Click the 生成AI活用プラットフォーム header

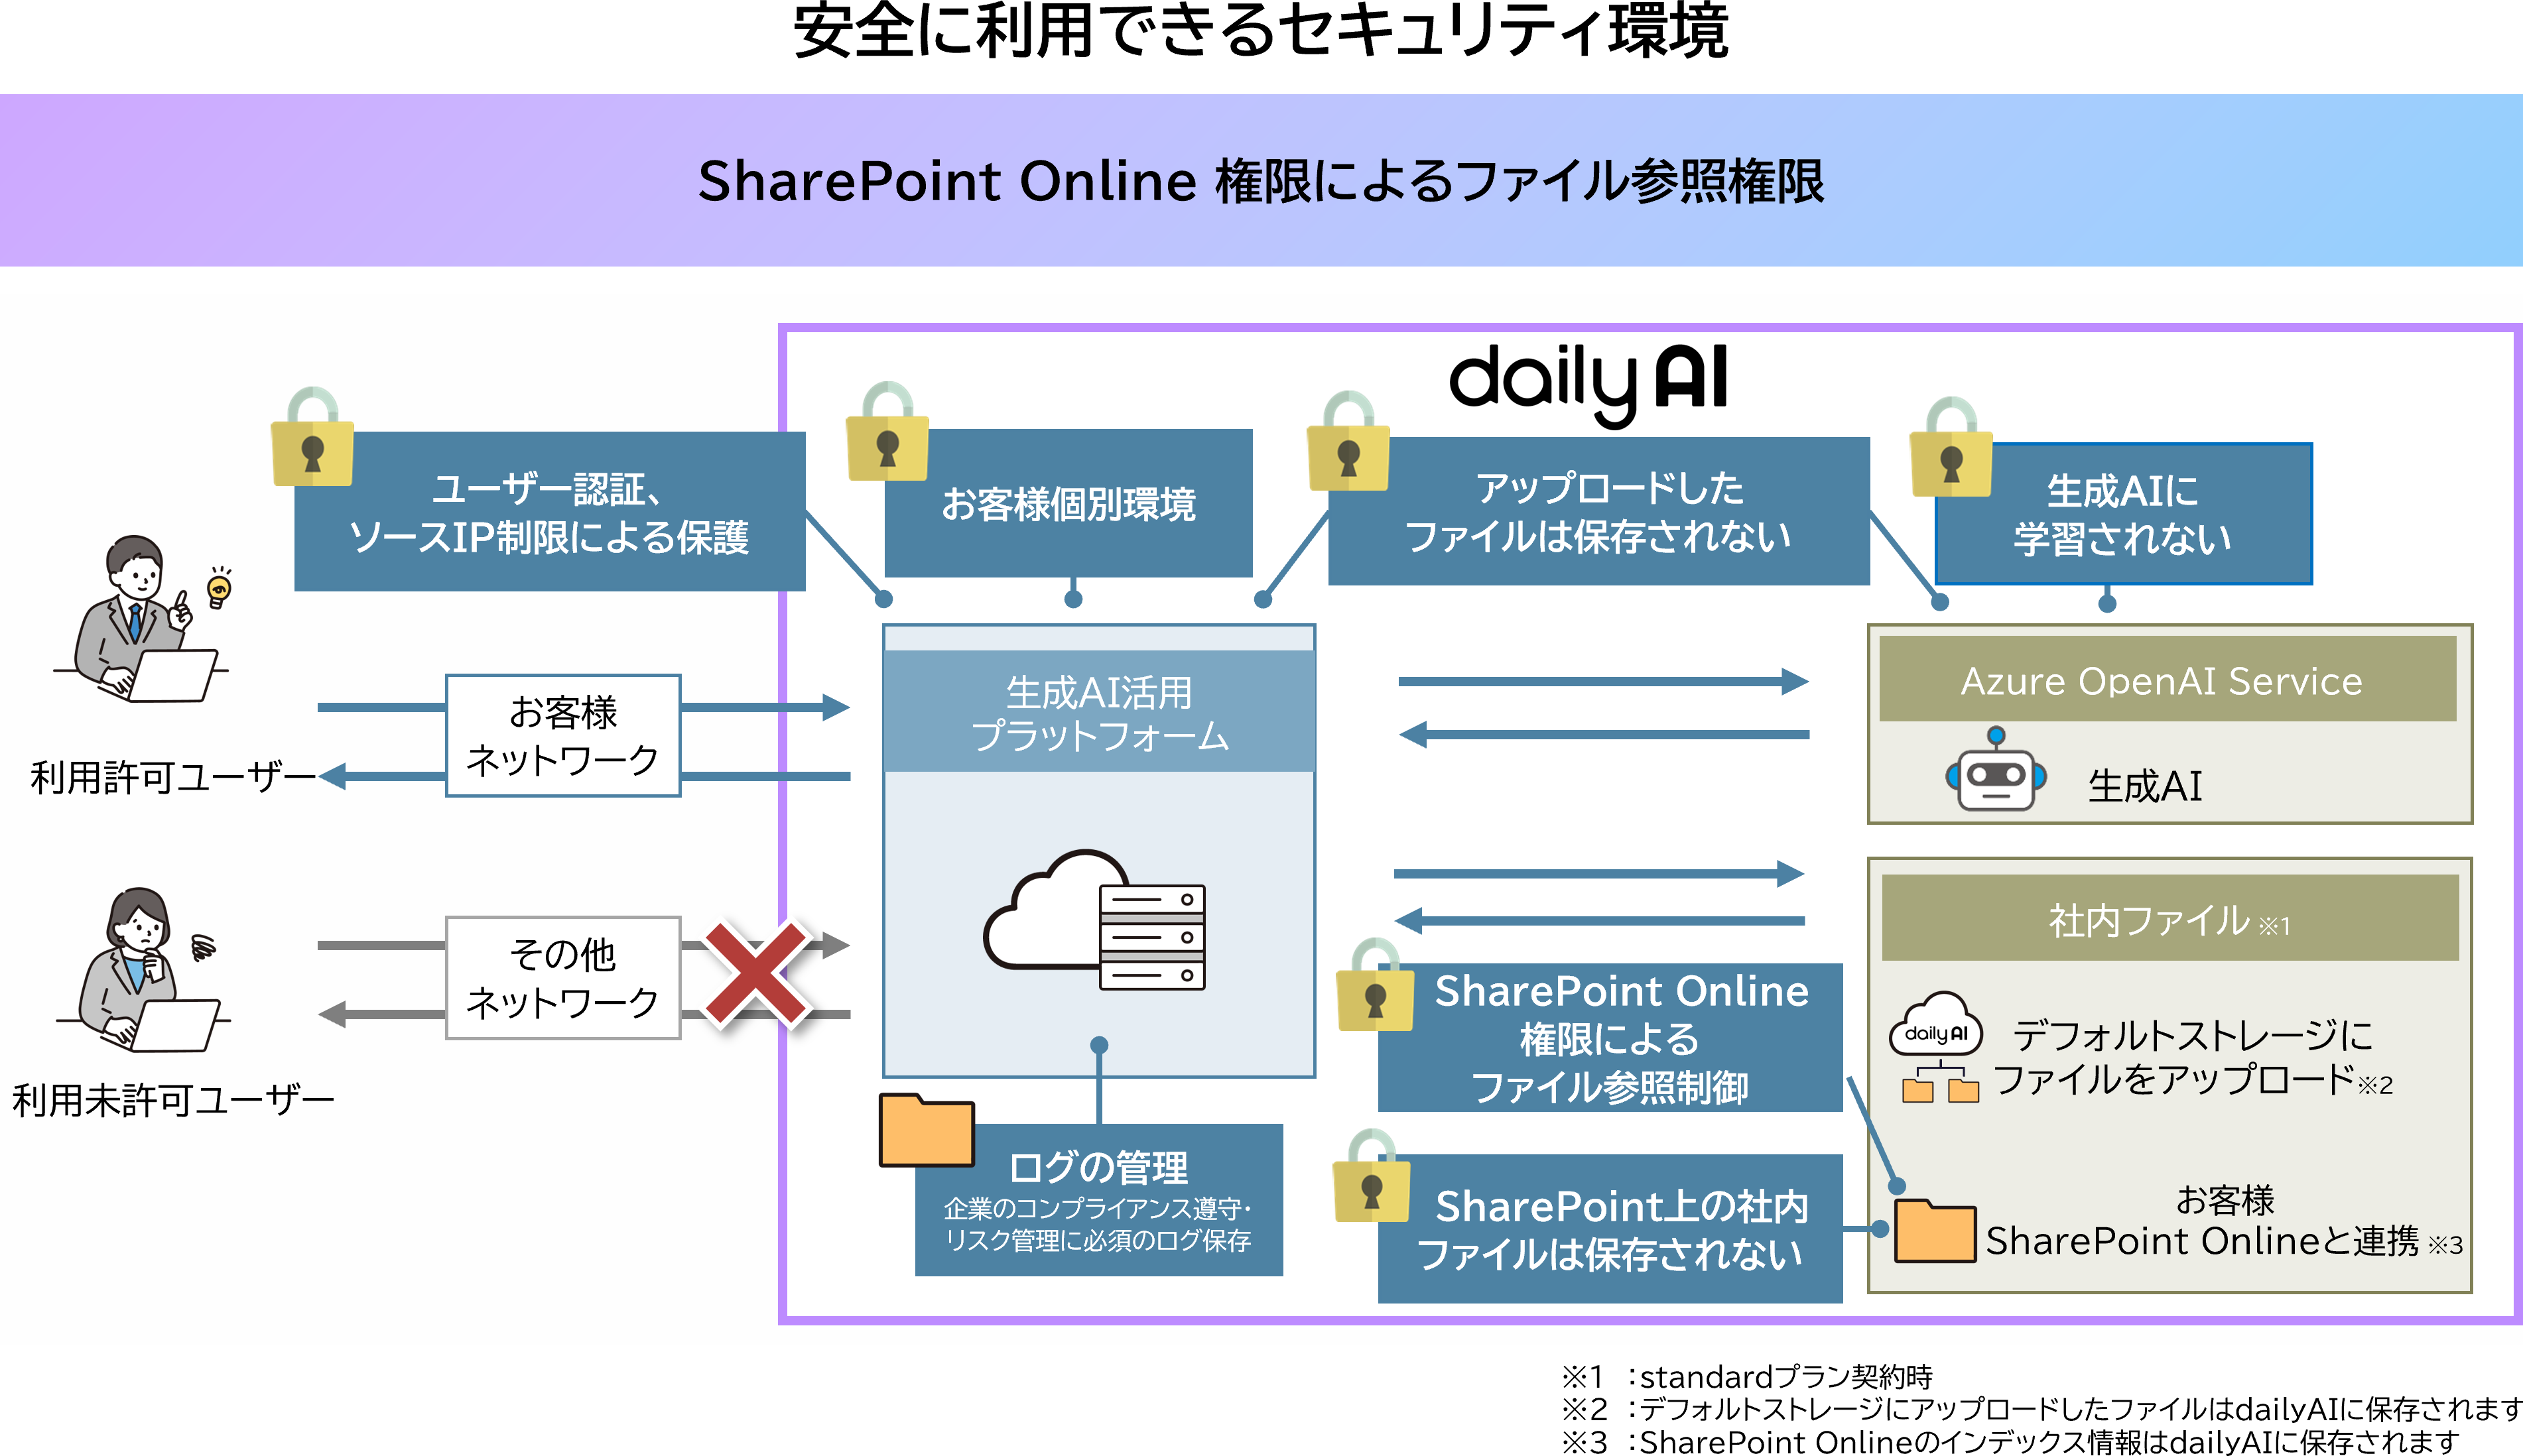(1099, 711)
